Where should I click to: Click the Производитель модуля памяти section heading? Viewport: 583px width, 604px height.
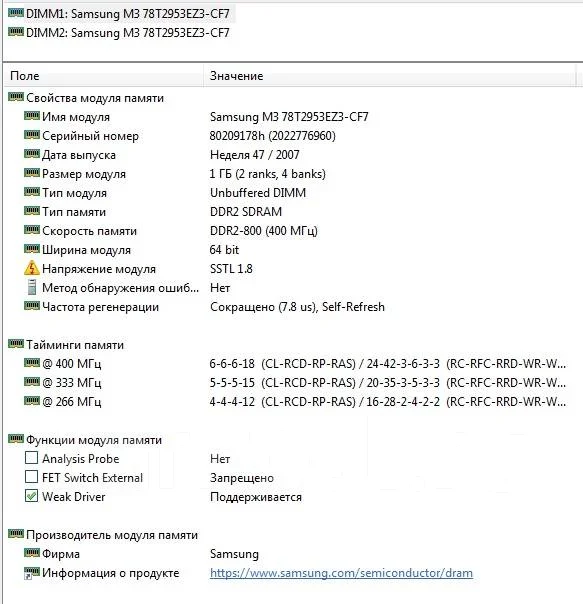coord(112,535)
